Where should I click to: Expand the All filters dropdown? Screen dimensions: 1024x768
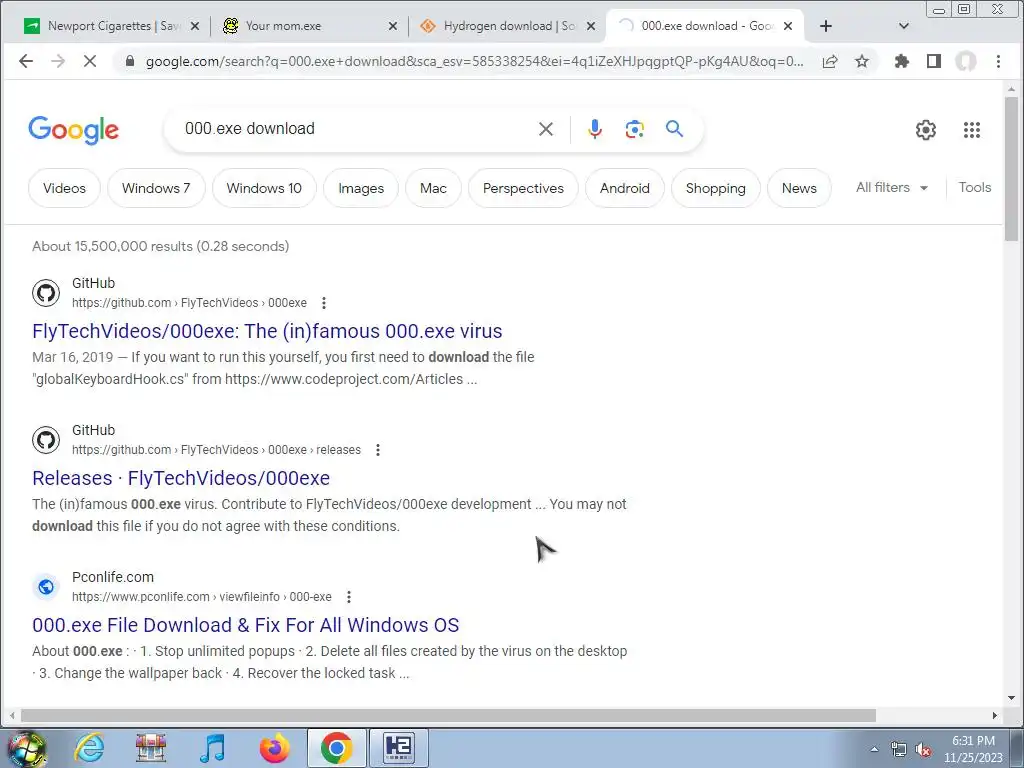coord(891,187)
